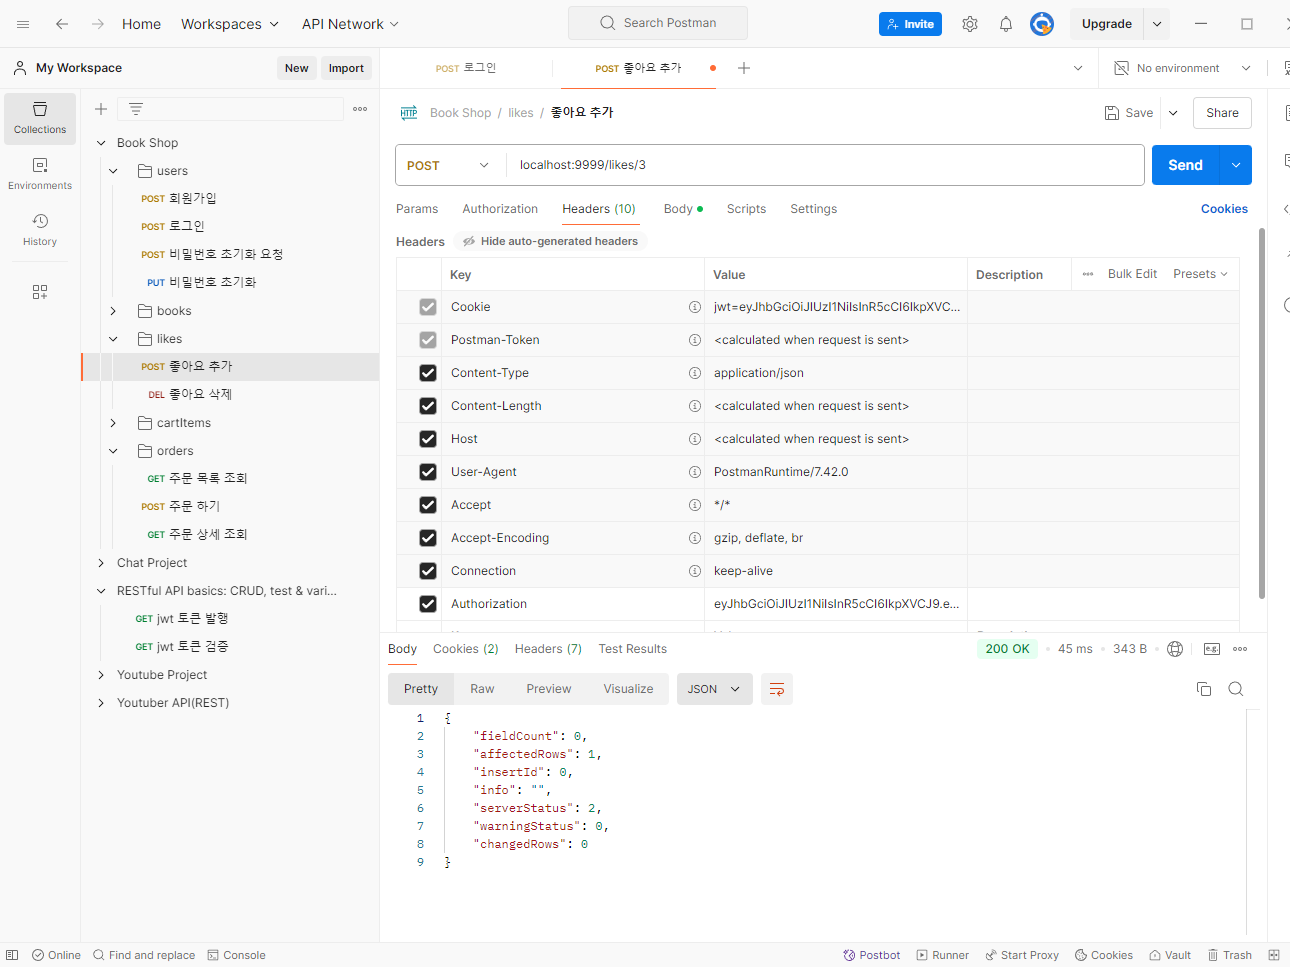Switch to the Scripts tab
This screenshot has width=1290, height=967.
[746, 209]
